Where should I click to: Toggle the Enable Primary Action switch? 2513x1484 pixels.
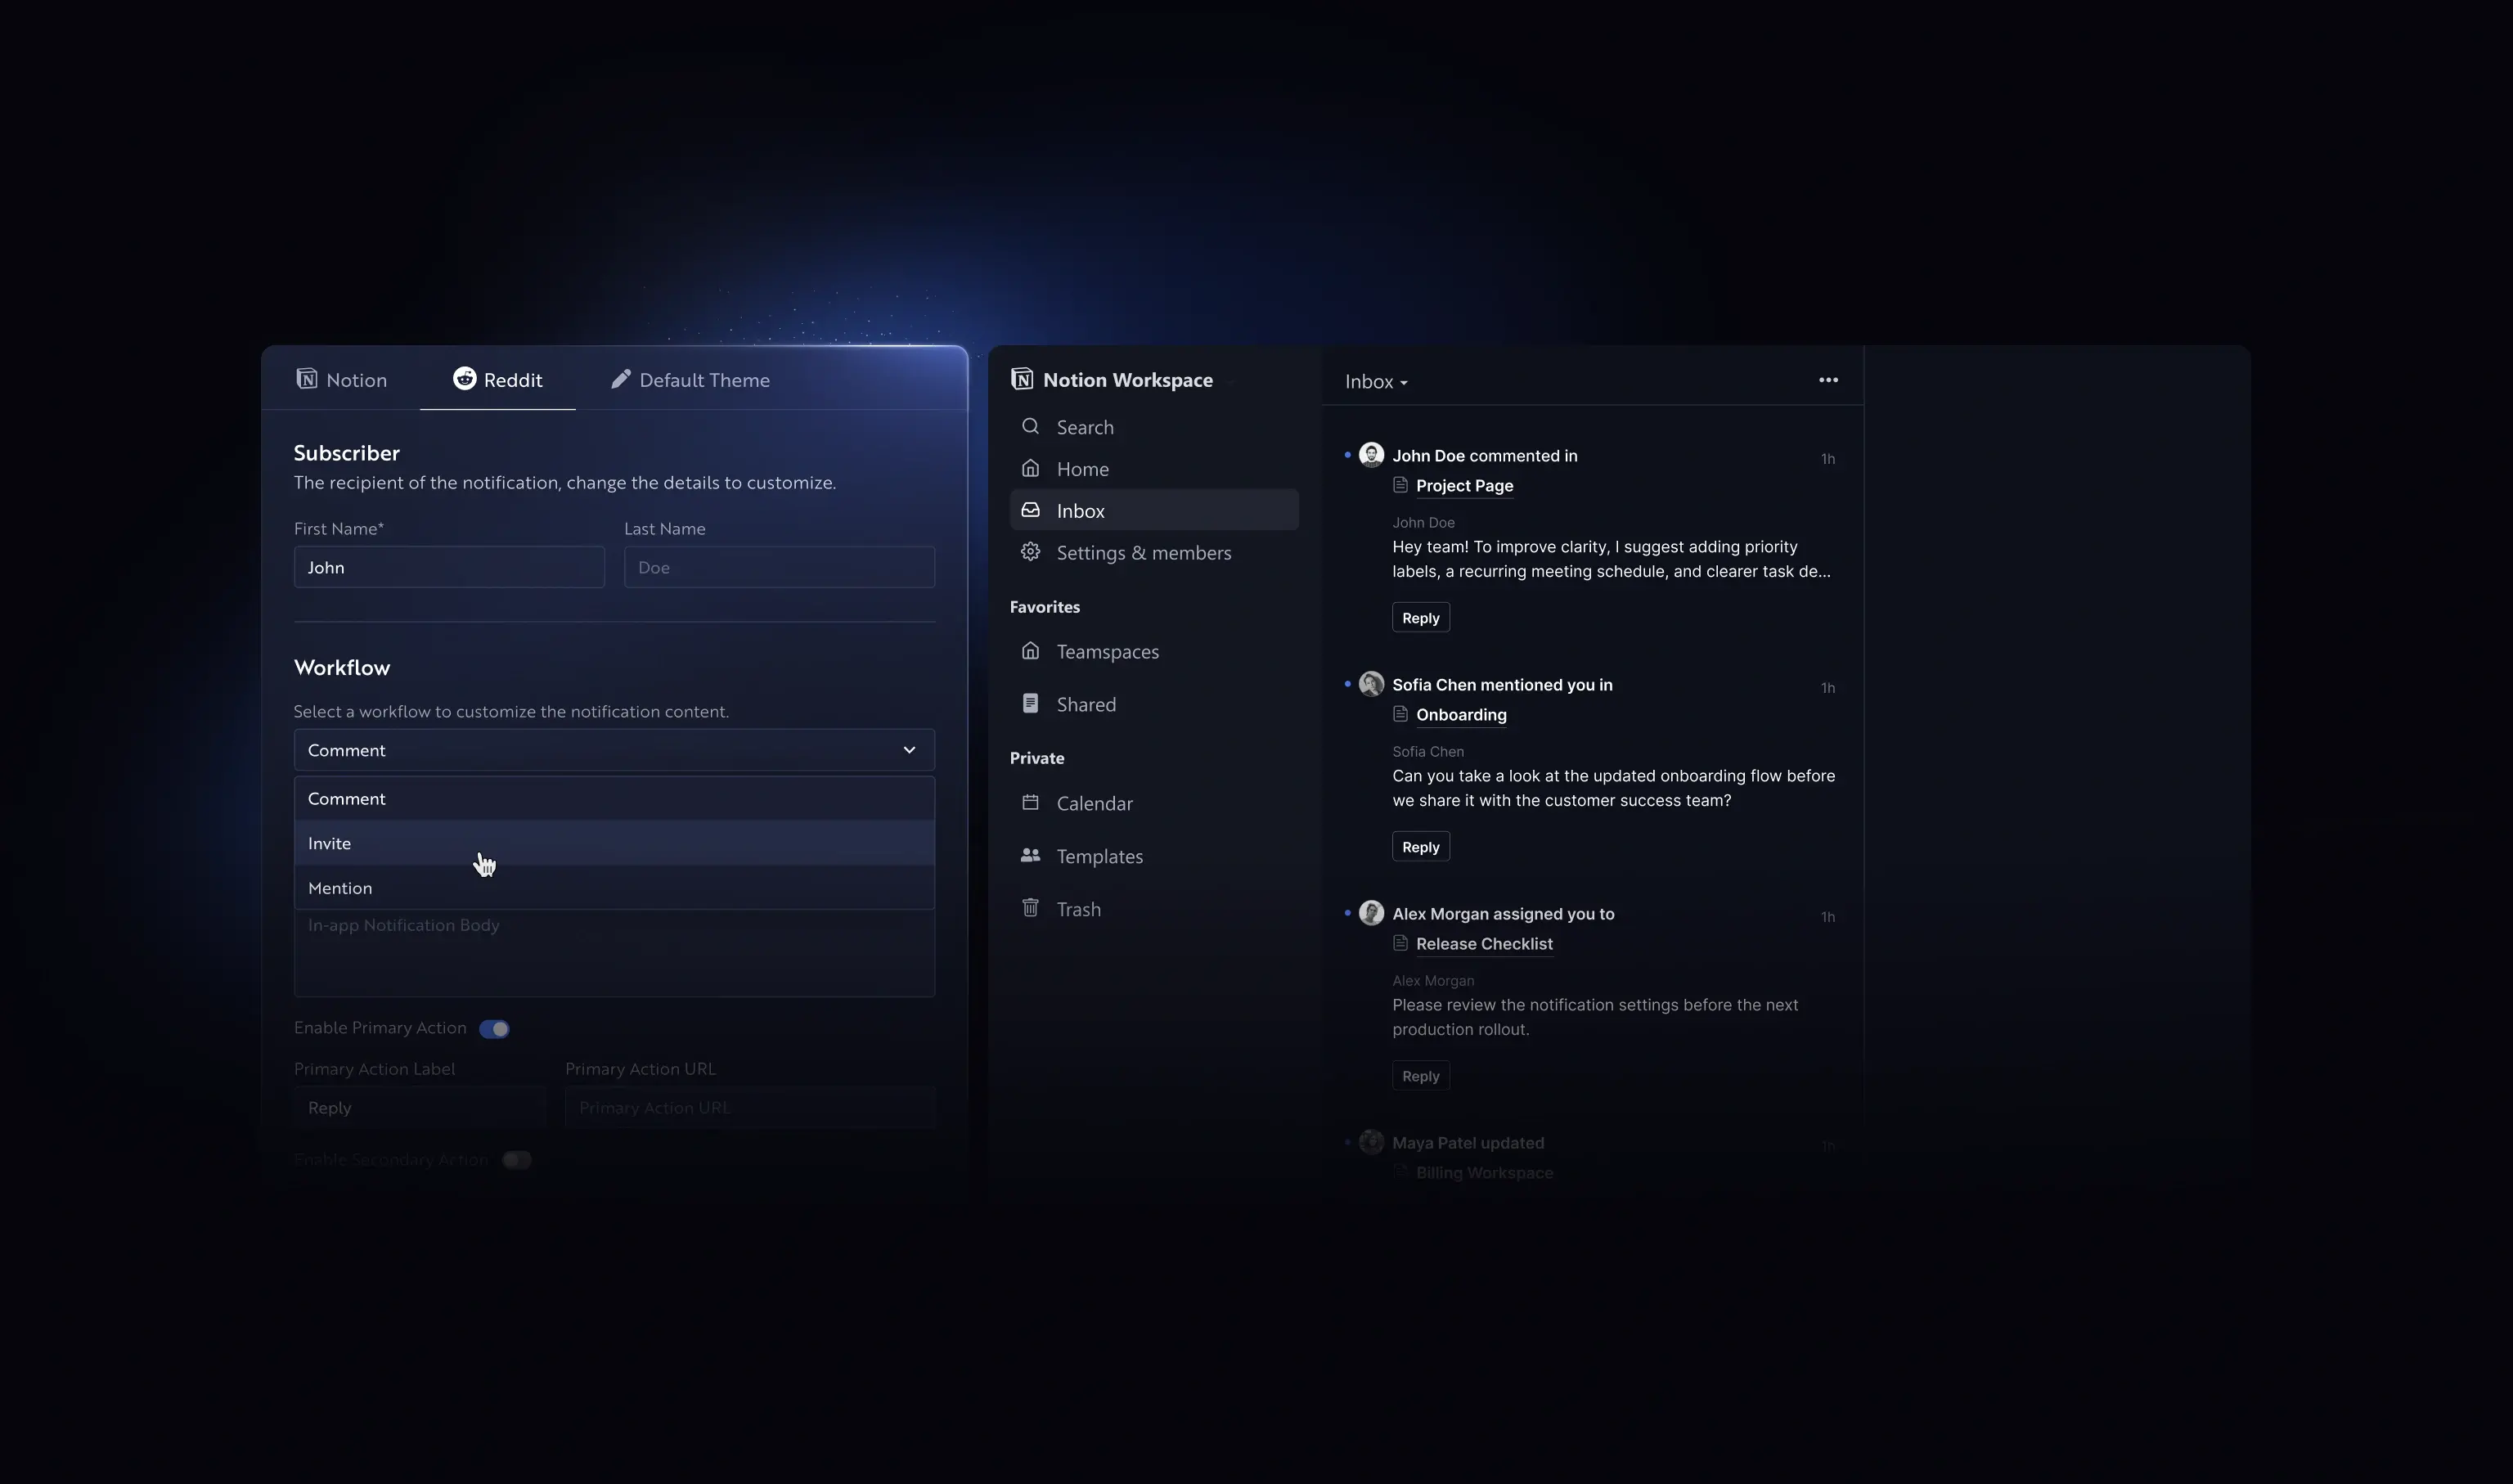(x=494, y=1029)
